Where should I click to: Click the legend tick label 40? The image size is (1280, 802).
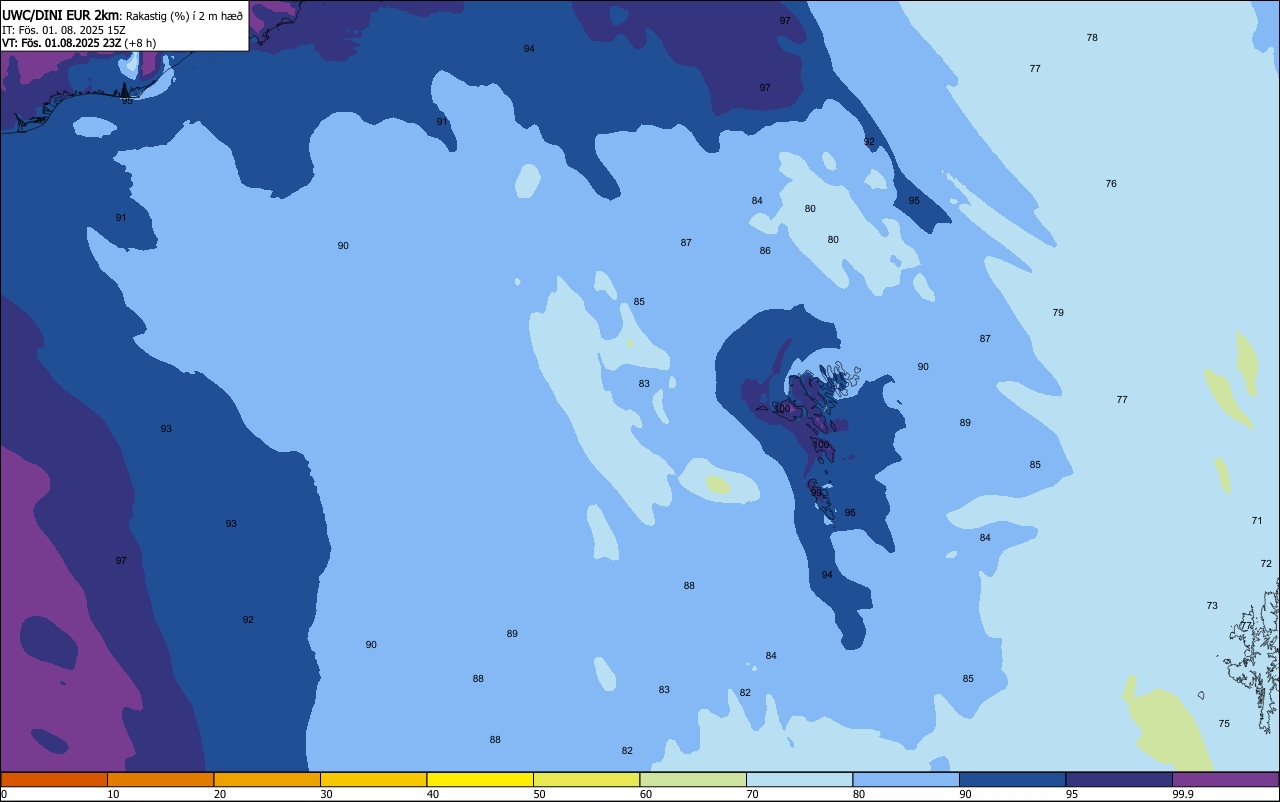click(x=433, y=794)
